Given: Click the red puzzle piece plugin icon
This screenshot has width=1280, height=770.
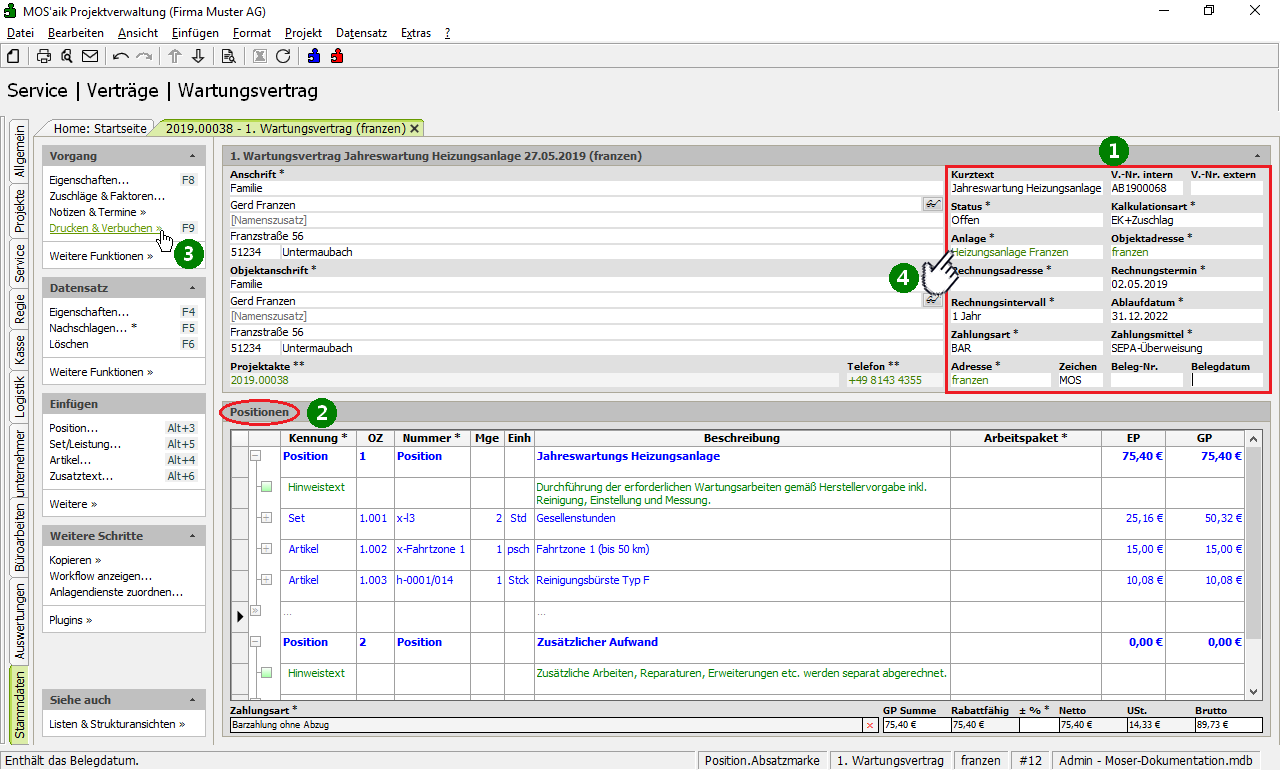Looking at the screenshot, I should [x=337, y=56].
